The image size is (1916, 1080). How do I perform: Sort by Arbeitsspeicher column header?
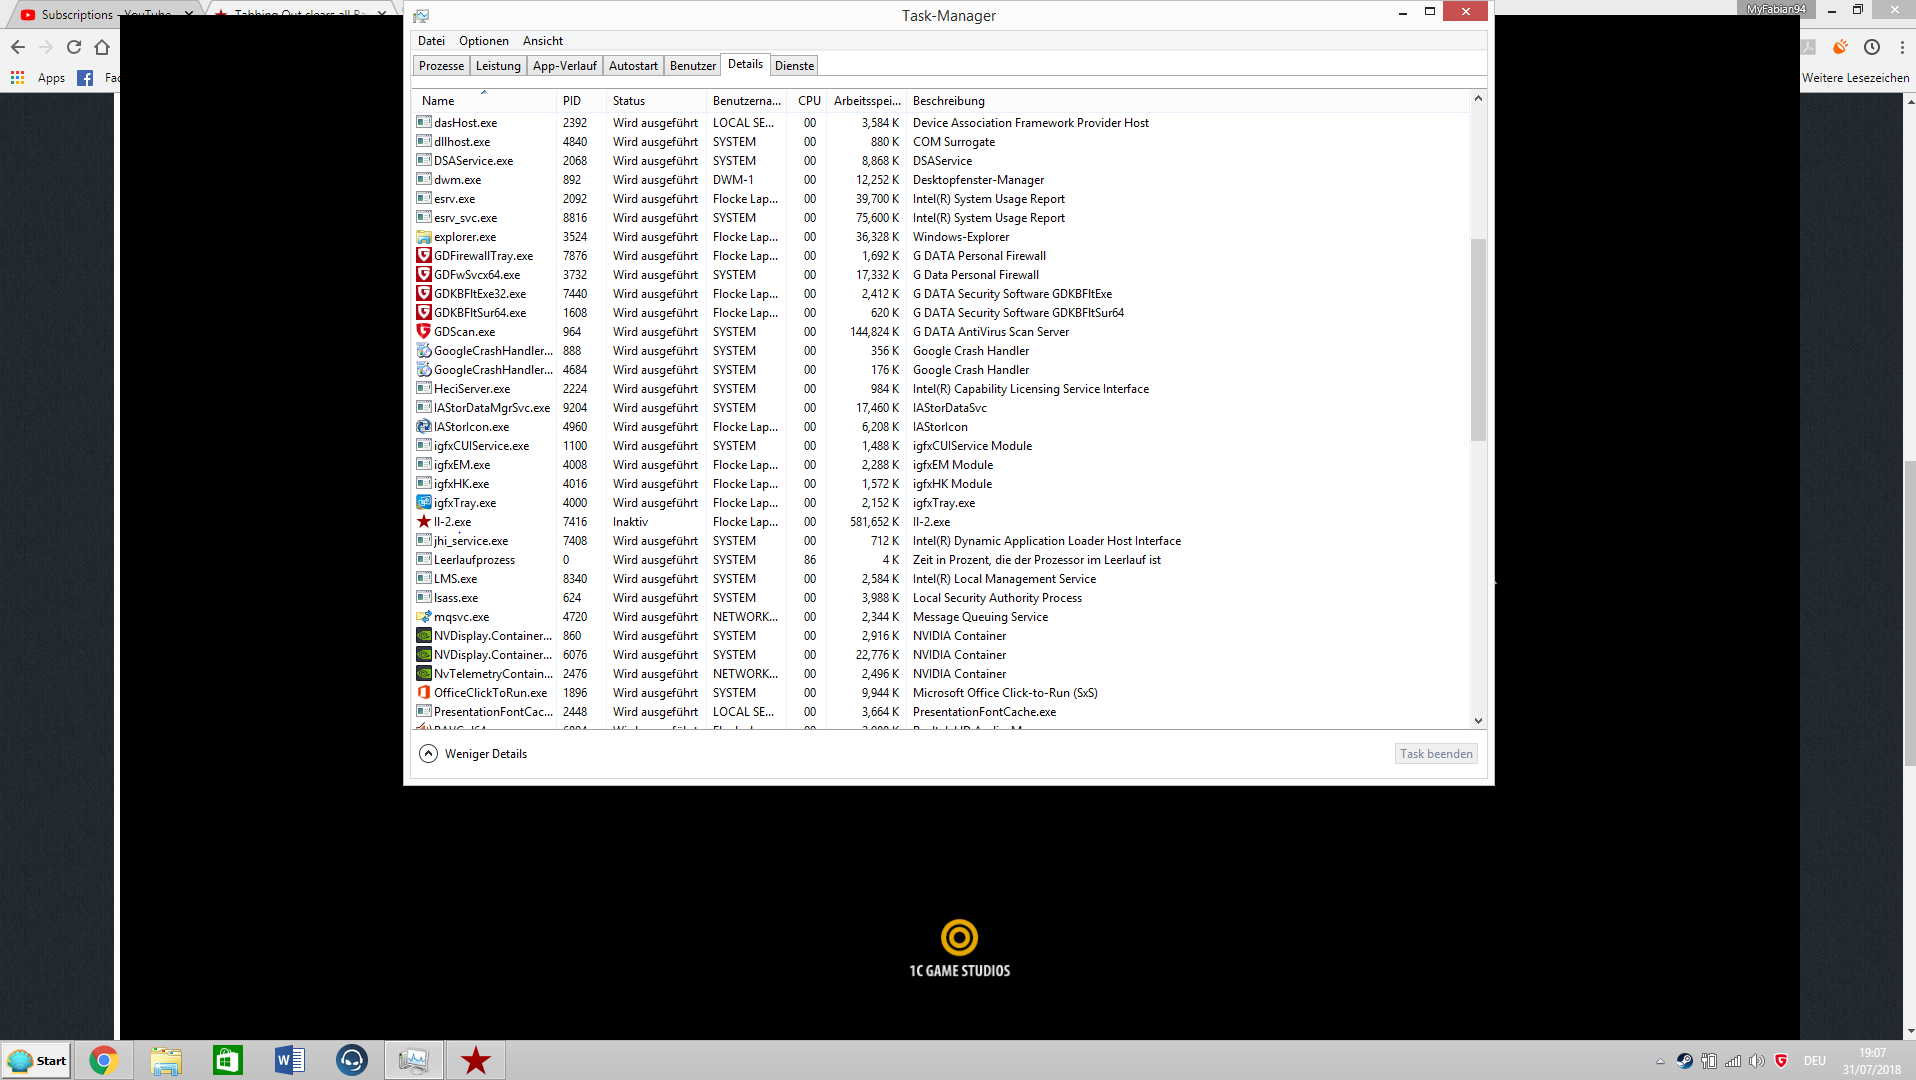(867, 101)
